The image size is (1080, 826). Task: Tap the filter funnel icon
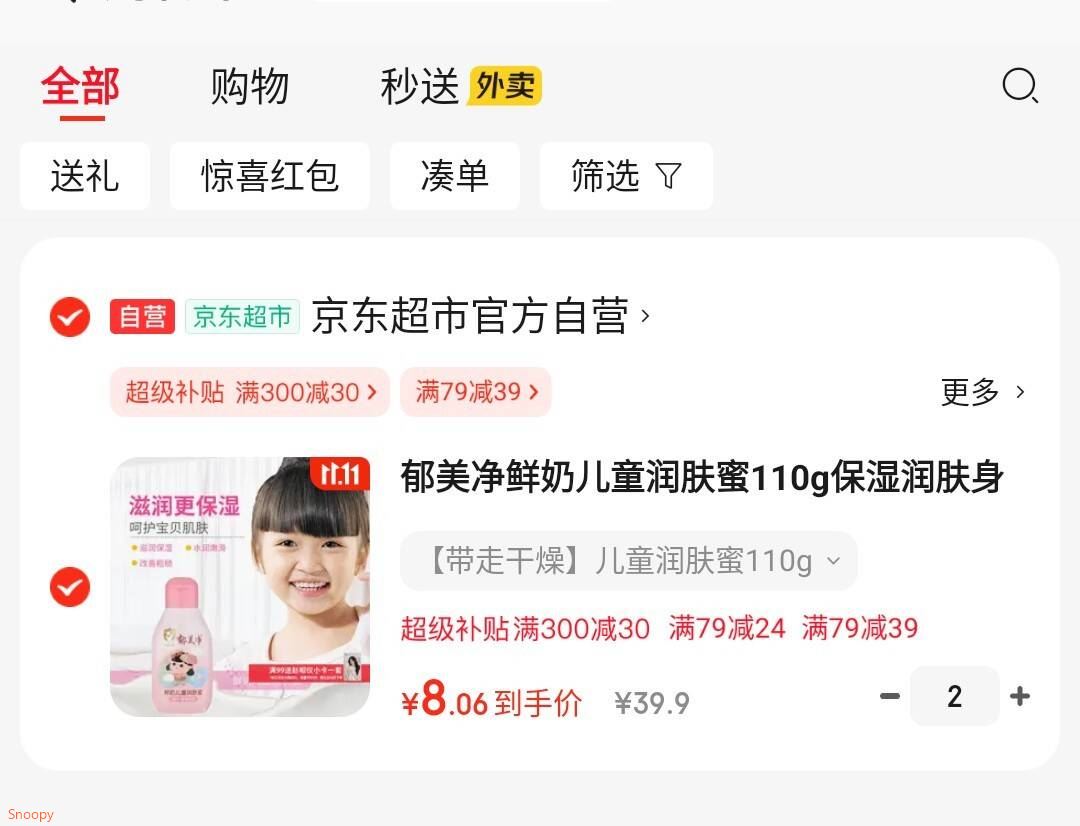pos(668,176)
